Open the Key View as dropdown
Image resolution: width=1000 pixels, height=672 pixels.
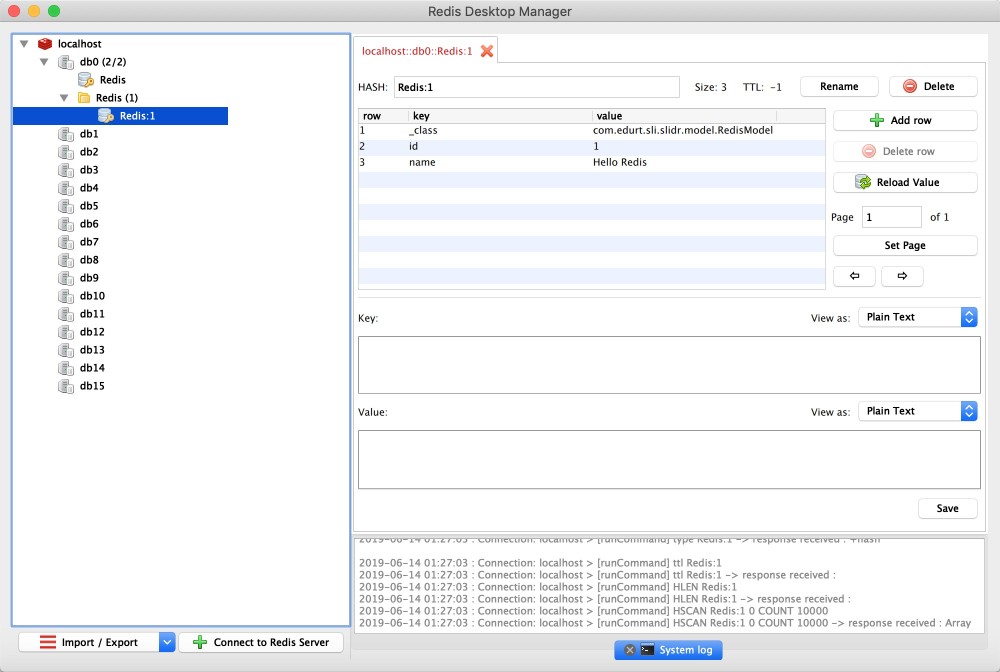[x=918, y=317]
